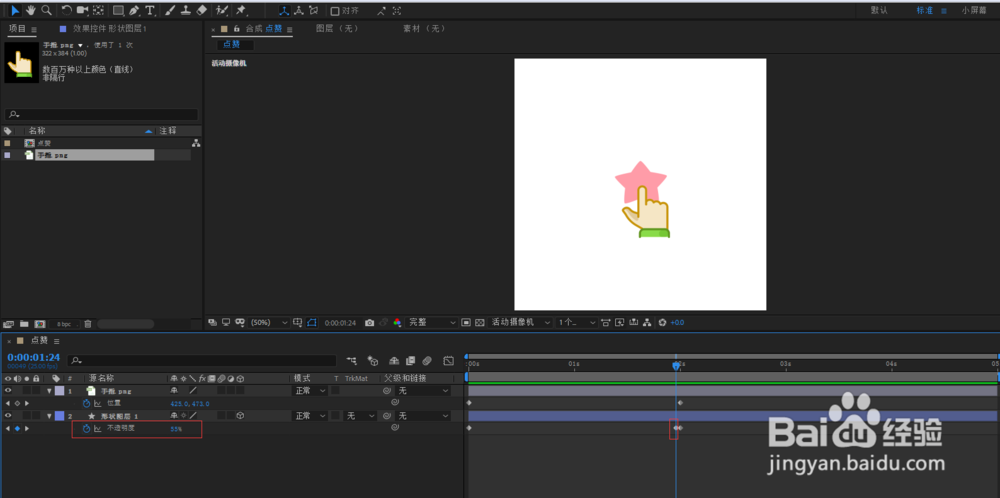Switch to 效果控件 形状图层1 tab
Screen dimensions: 1000x498
110,29
